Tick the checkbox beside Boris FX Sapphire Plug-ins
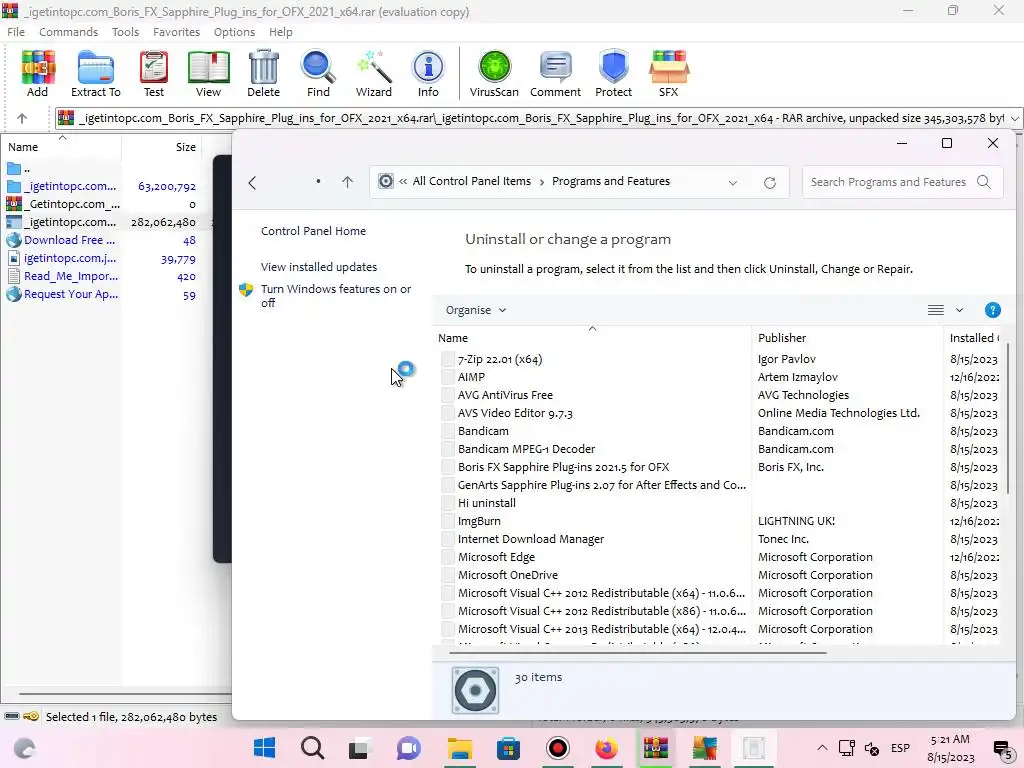1024x768 pixels. coord(447,467)
